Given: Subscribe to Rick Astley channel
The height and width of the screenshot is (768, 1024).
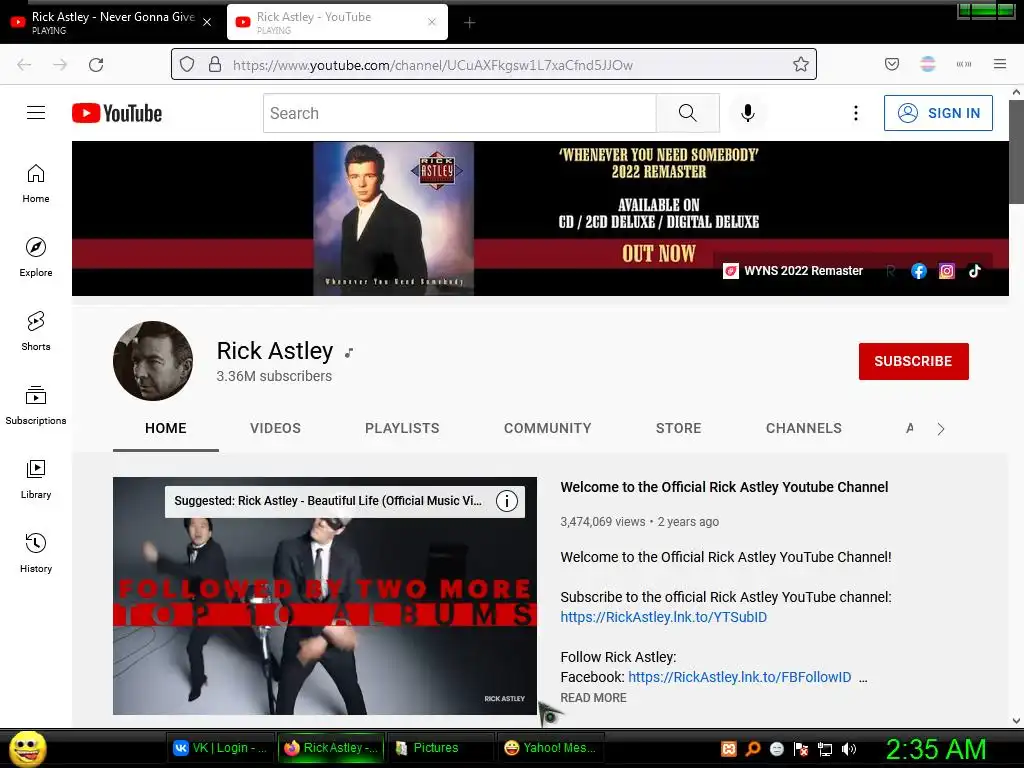Looking at the screenshot, I should point(914,361).
